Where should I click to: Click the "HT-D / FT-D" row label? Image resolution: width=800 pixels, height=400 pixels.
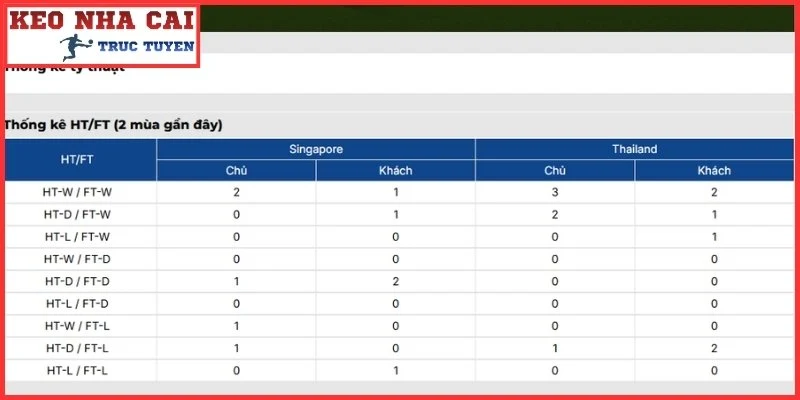click(x=77, y=282)
